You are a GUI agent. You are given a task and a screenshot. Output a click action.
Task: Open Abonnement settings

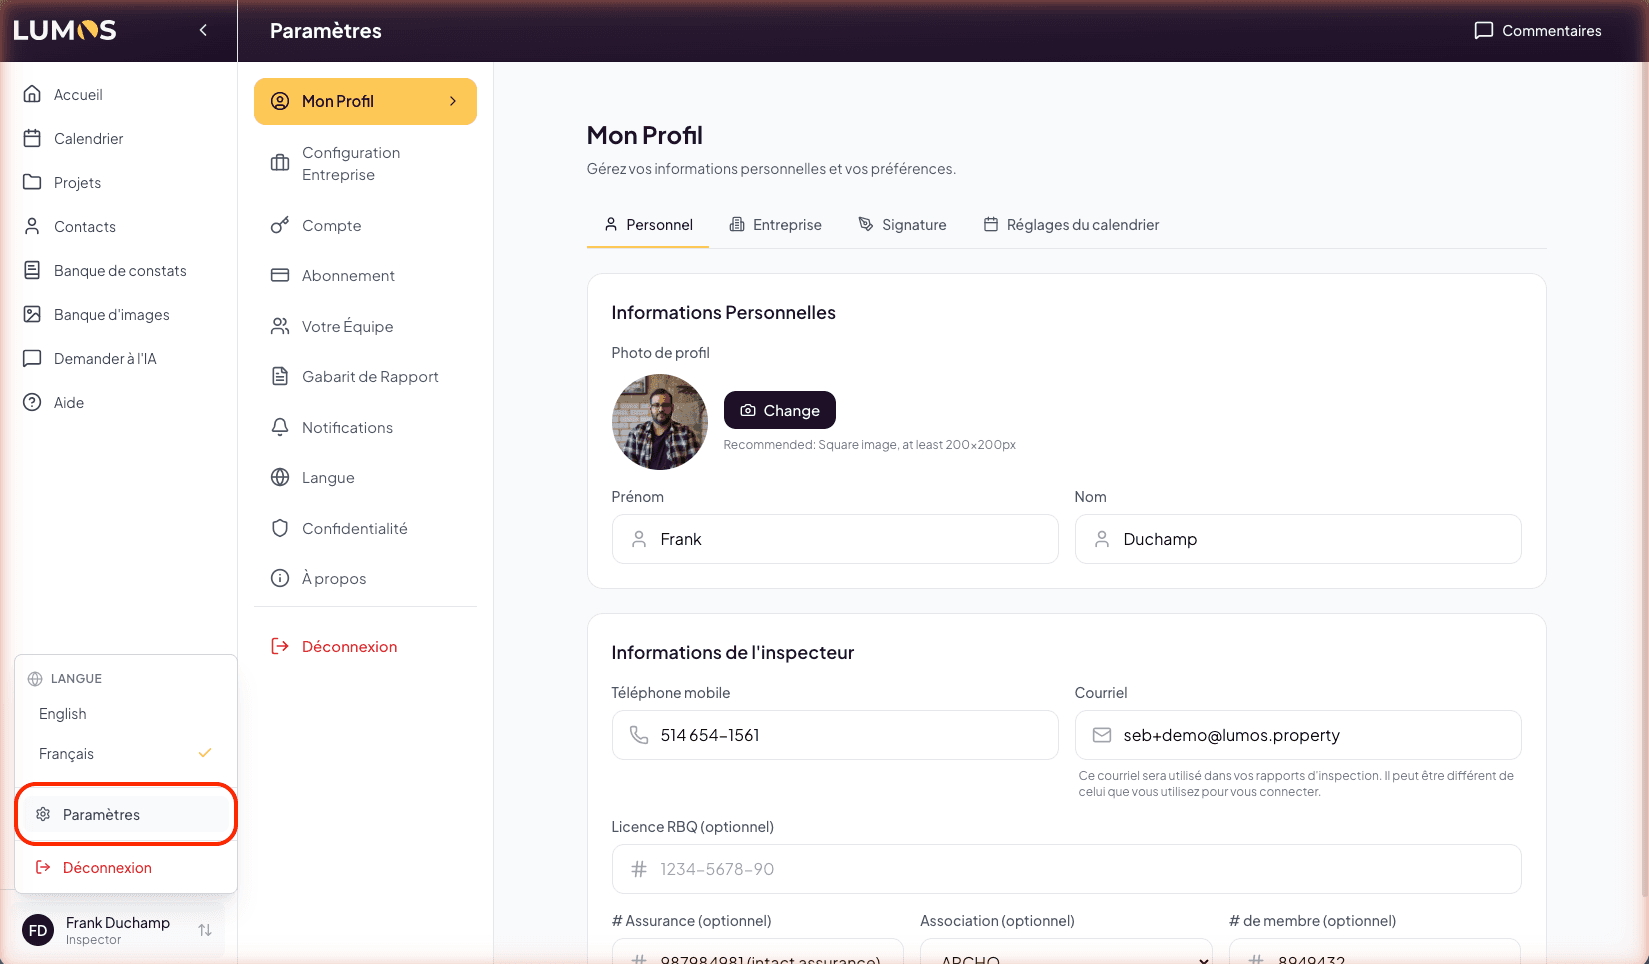point(365,275)
